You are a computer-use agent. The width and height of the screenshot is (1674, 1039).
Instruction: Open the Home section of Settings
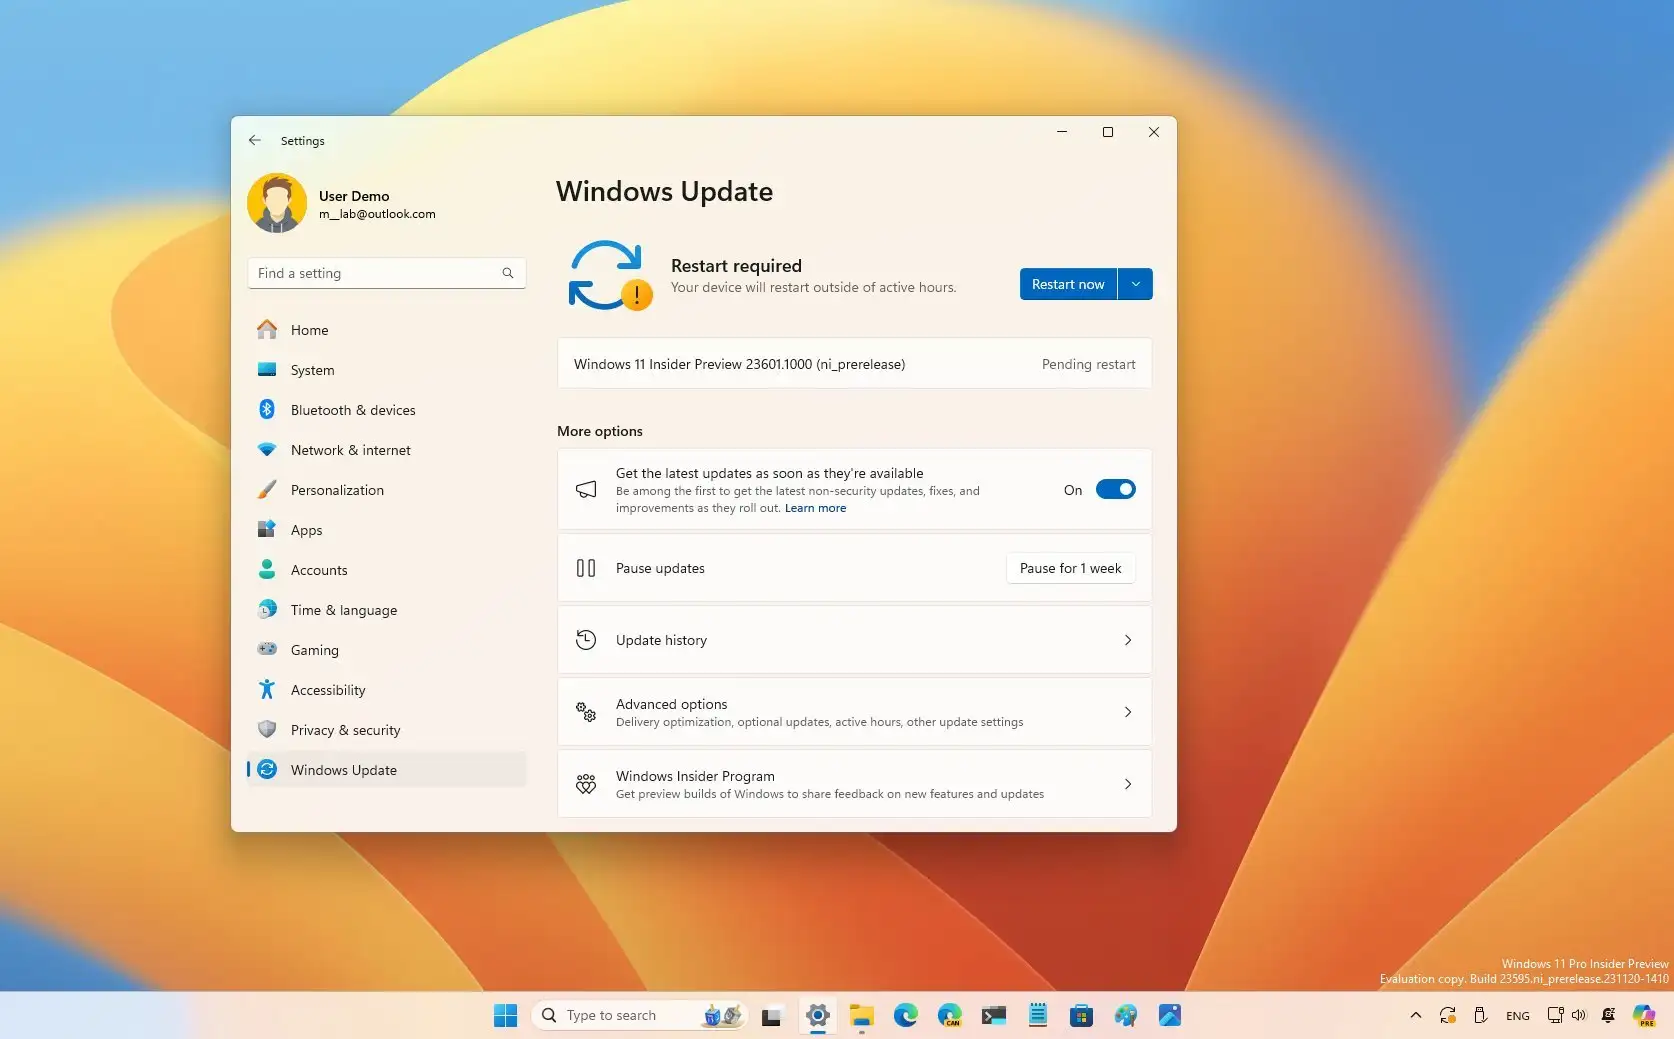[x=309, y=330]
